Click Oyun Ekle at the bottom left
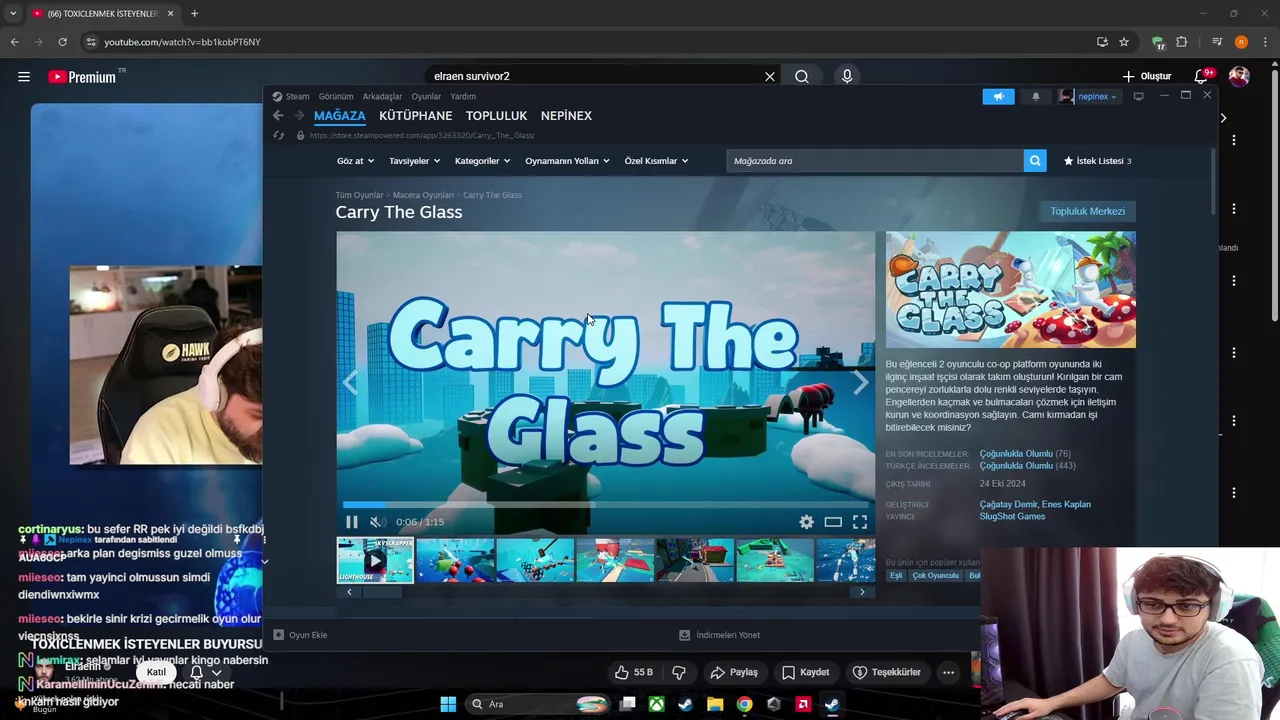1280x720 pixels. [x=300, y=635]
